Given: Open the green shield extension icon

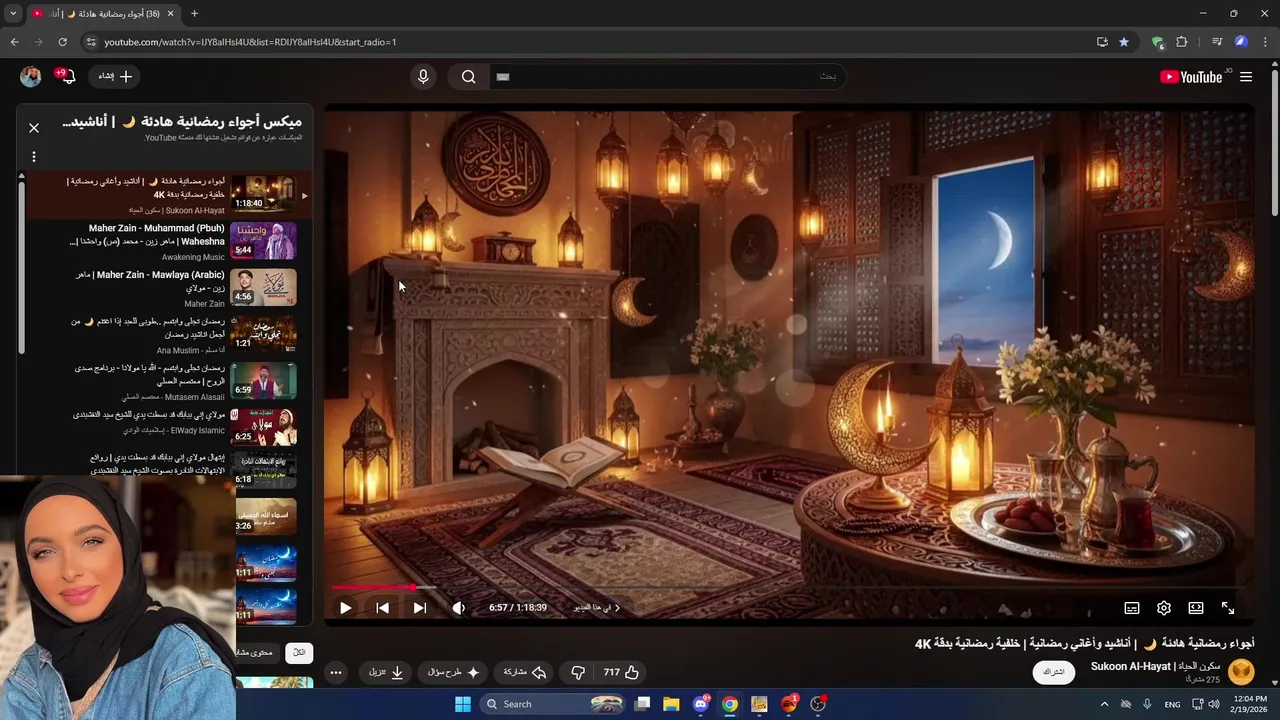Looking at the screenshot, I should [x=1158, y=42].
